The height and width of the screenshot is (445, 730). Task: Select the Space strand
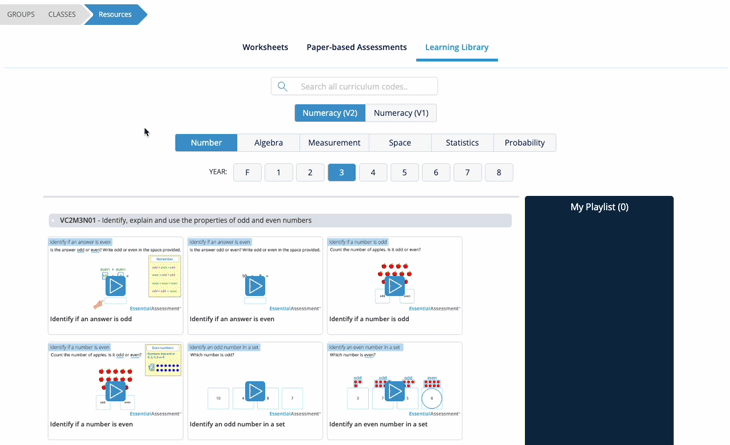pos(400,143)
